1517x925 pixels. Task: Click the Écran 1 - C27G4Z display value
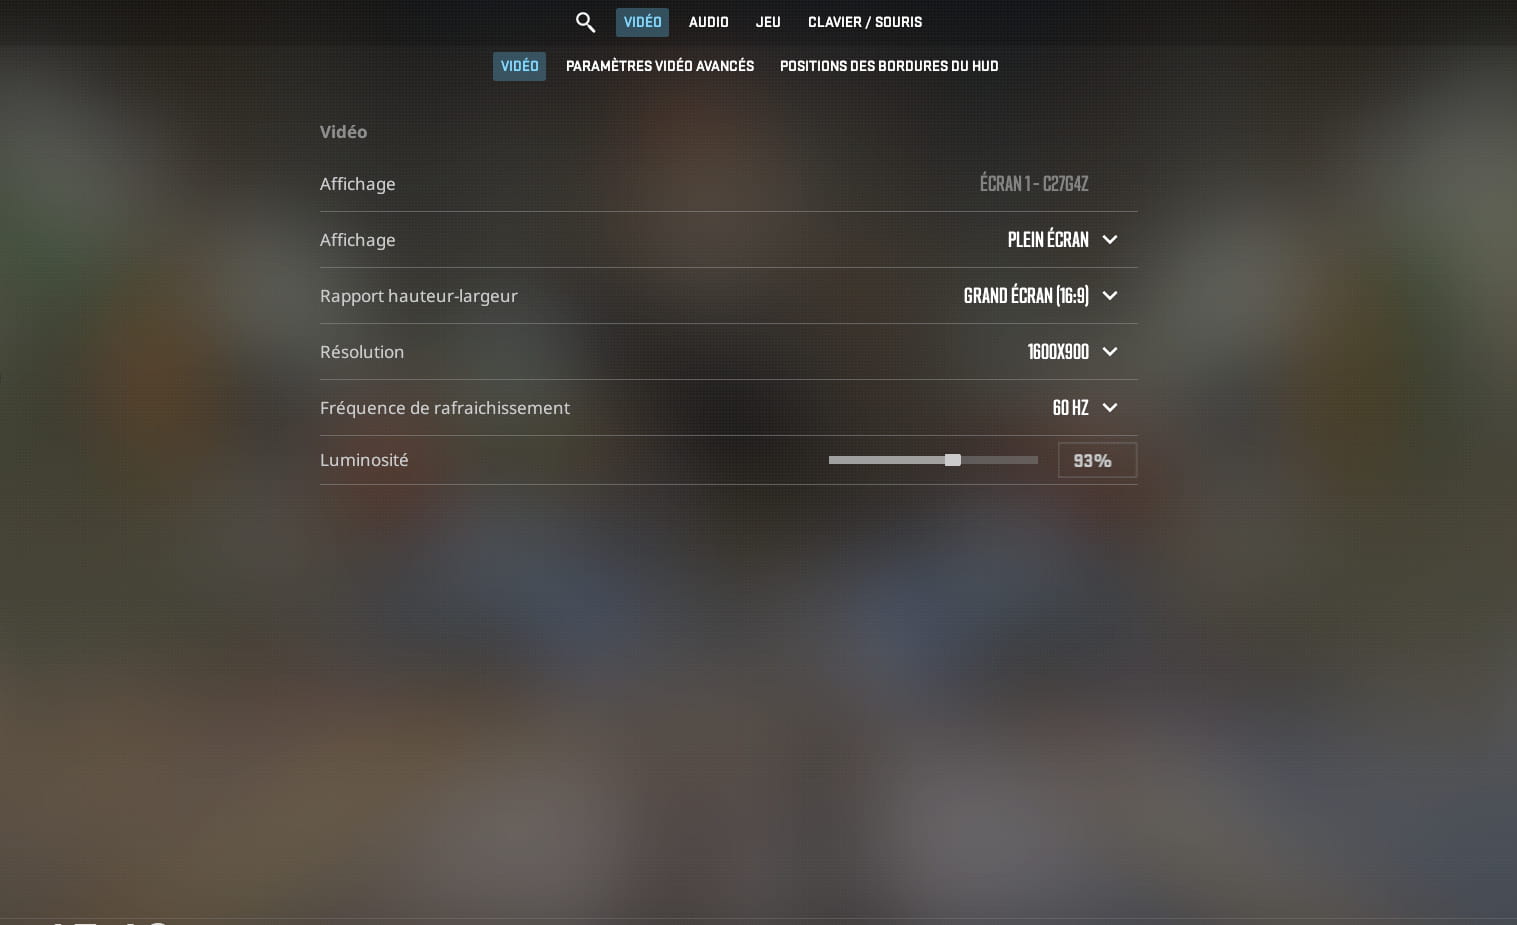tap(1034, 184)
